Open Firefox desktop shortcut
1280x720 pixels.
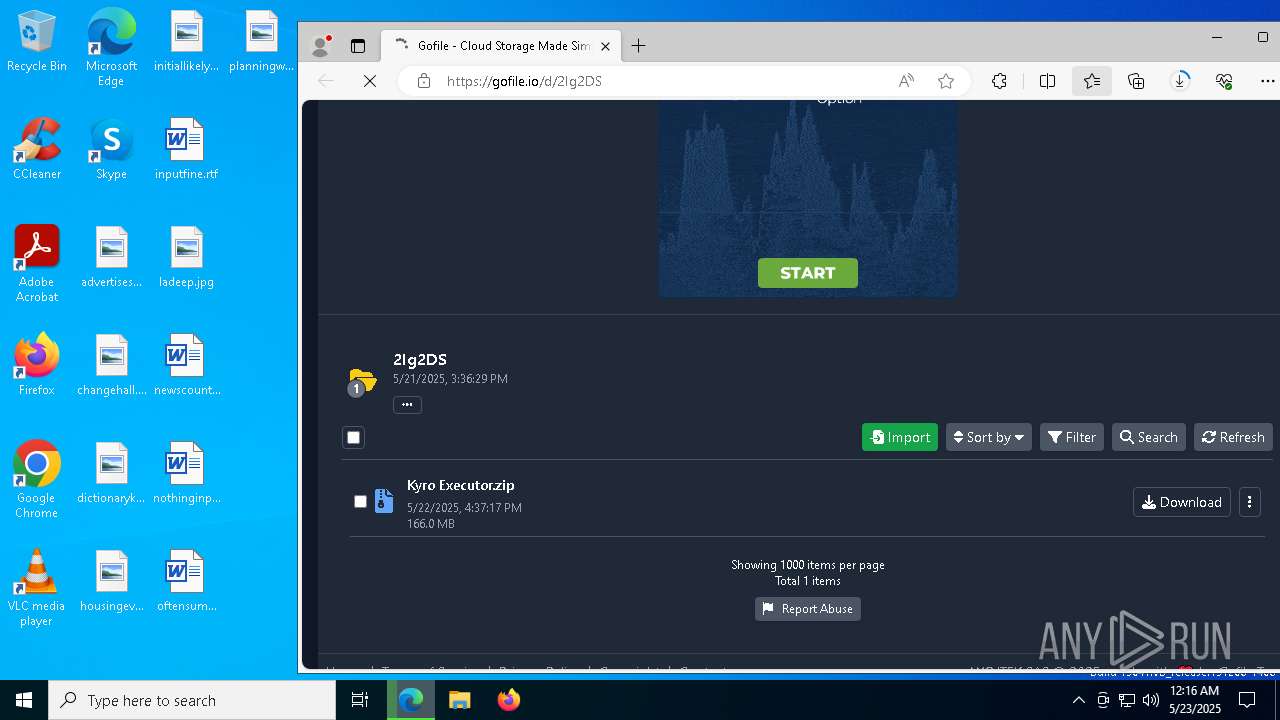[x=37, y=366]
